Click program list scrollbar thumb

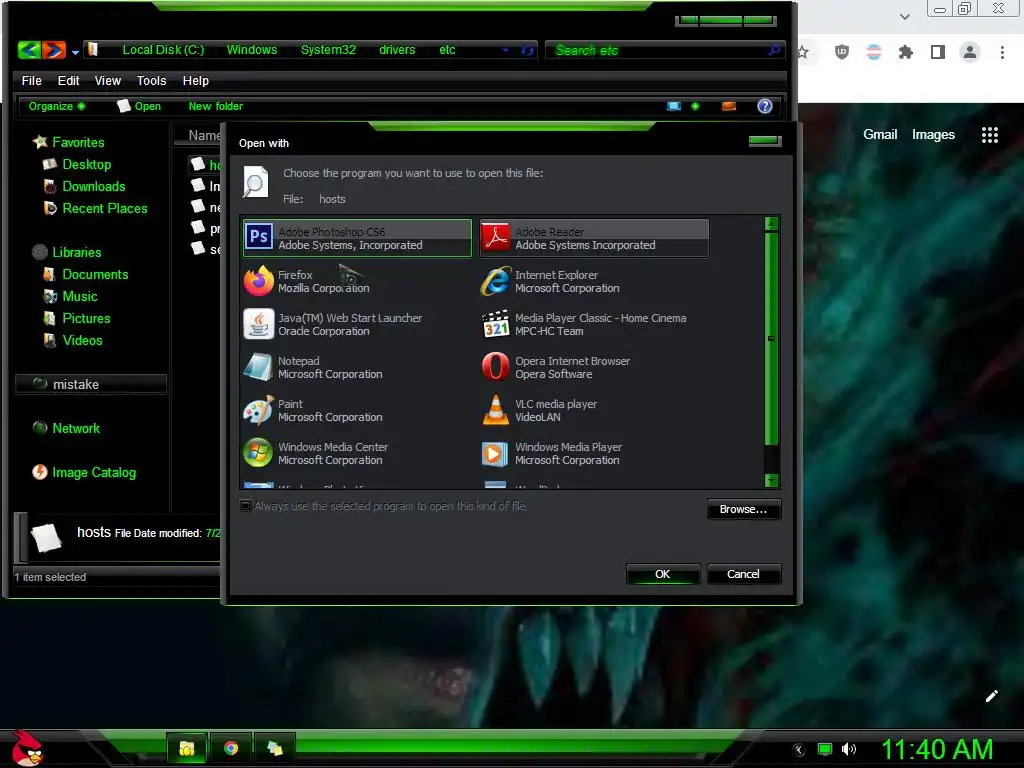771,338
